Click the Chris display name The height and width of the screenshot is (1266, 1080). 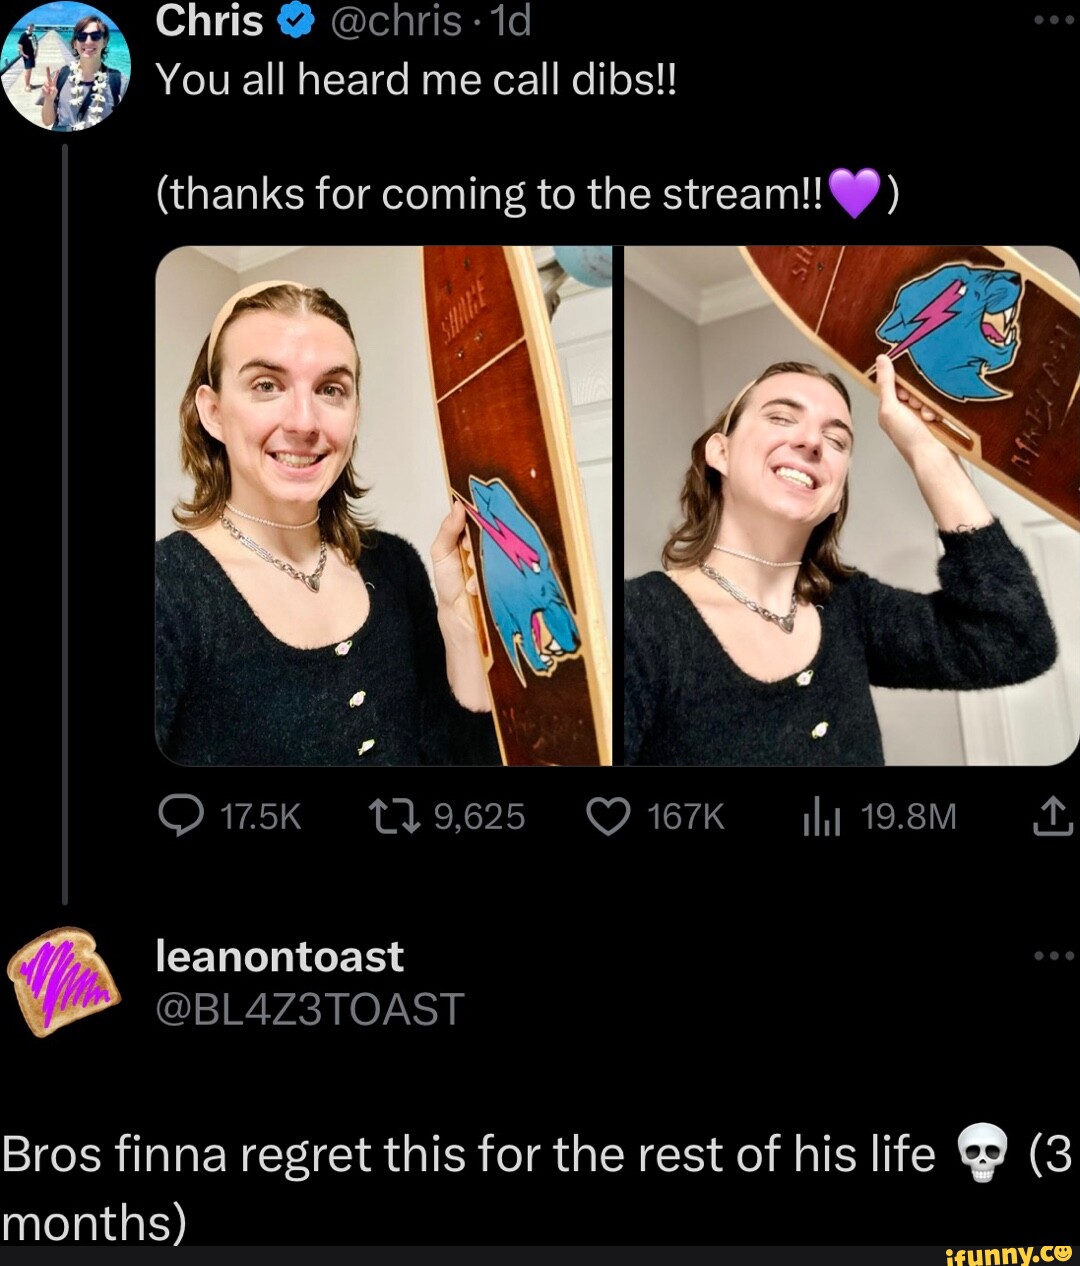click(209, 21)
